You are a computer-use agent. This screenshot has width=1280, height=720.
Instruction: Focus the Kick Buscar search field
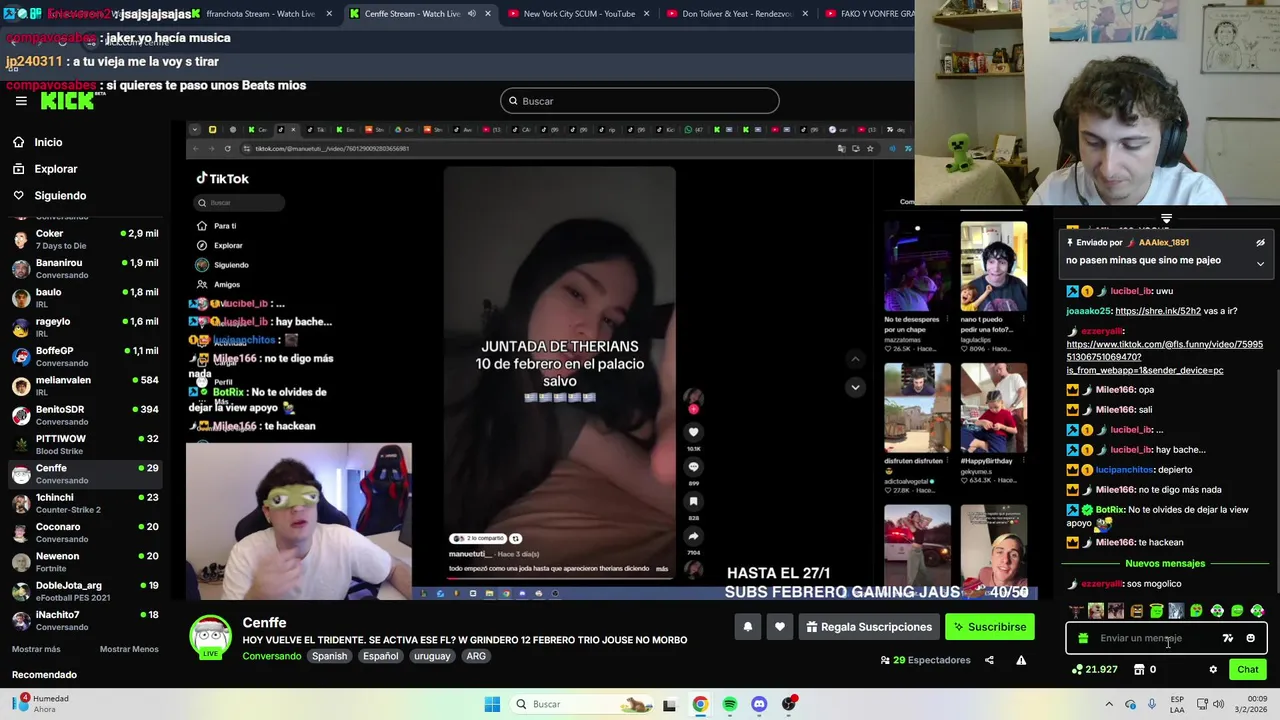pos(640,101)
